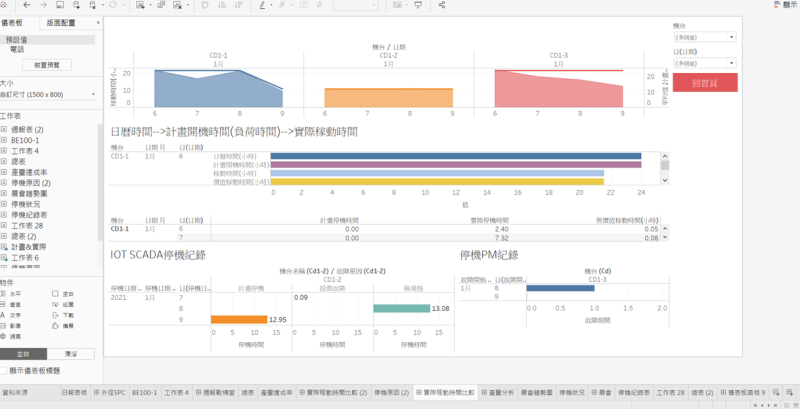This screenshot has width=800, height=409.
Task: Click the New worksheet icon beside bottom tabs
Action: 776,392
